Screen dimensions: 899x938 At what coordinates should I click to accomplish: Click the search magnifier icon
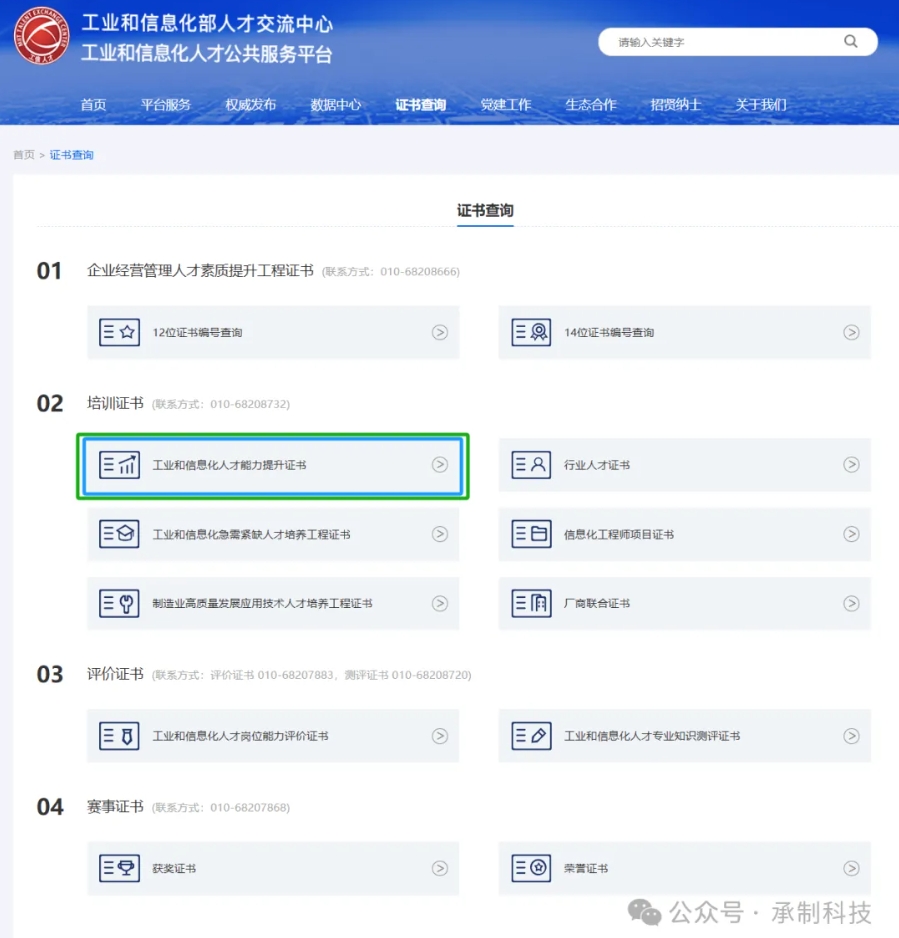coord(851,41)
